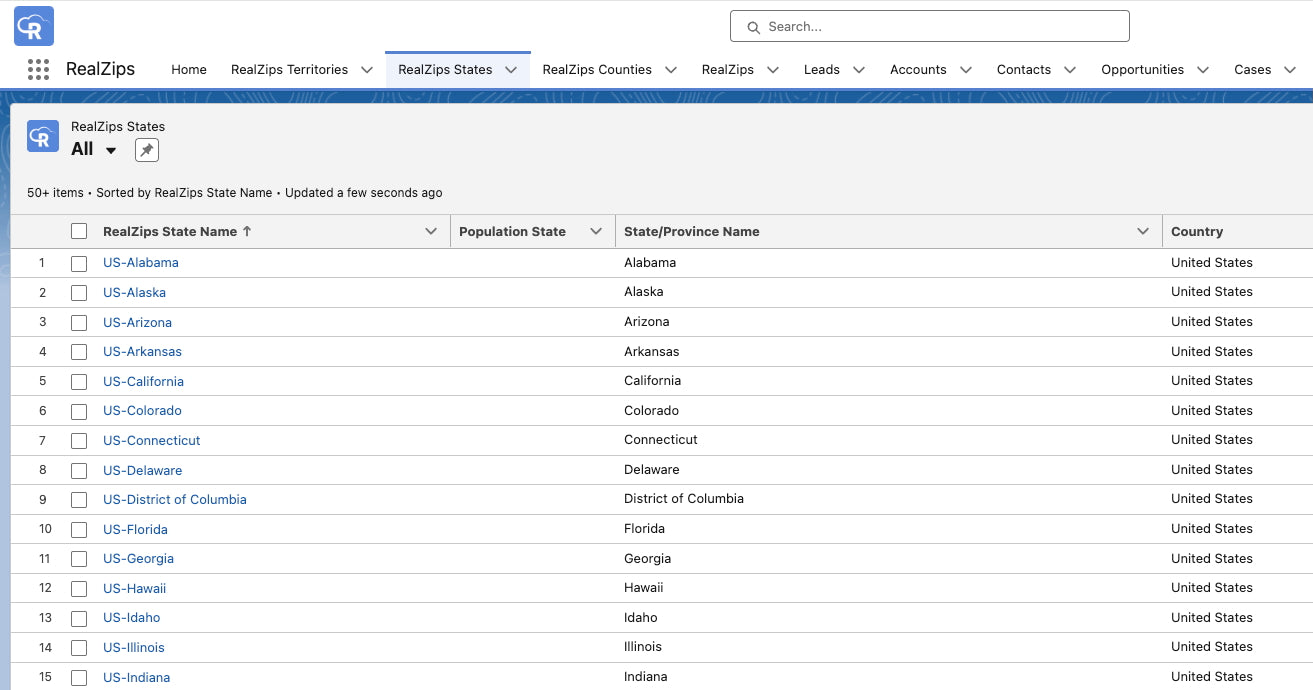1313x690 pixels.
Task: Check the US-Indiana row checkbox
Action: coord(79,677)
